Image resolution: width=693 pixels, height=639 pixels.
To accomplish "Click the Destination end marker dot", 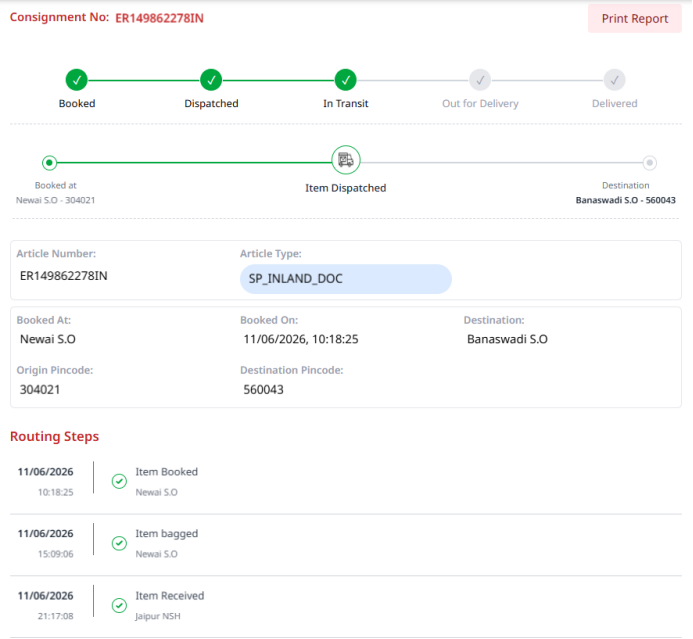I will pyautogui.click(x=649, y=163).
